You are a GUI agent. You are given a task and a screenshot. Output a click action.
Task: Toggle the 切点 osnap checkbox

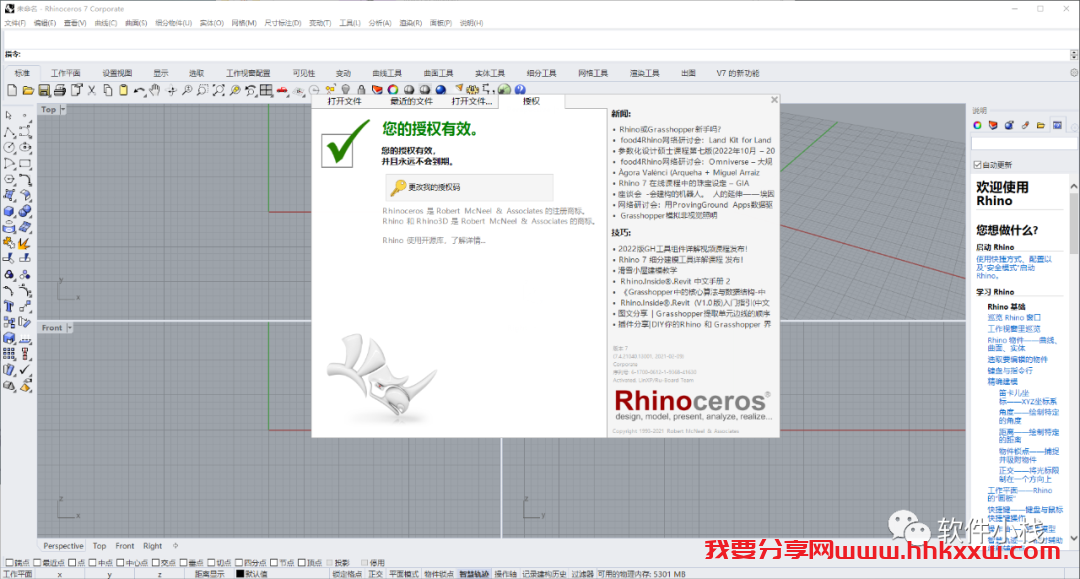[211, 562]
